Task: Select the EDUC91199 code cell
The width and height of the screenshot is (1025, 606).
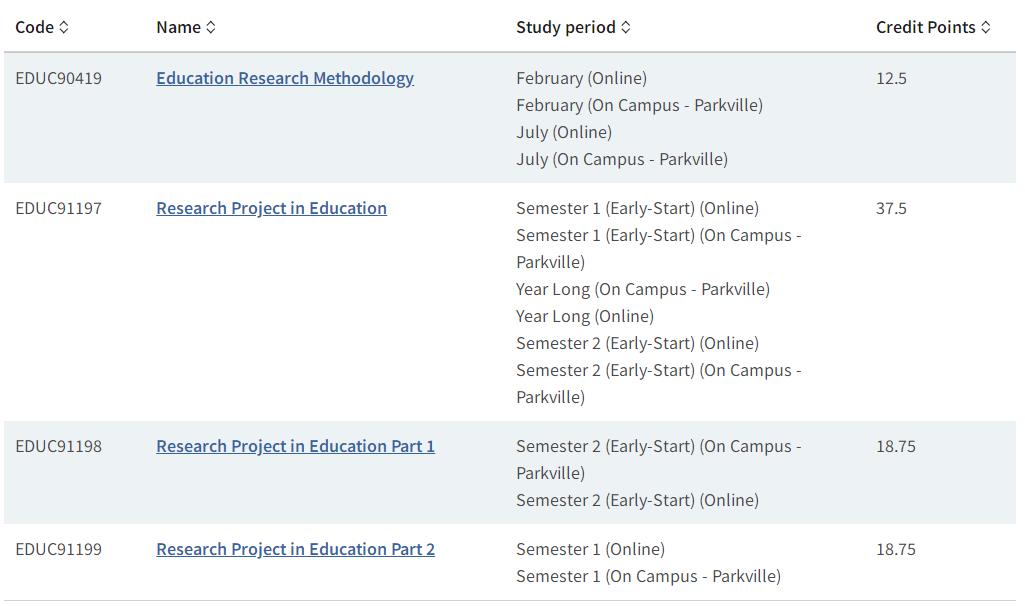Action: 59,549
